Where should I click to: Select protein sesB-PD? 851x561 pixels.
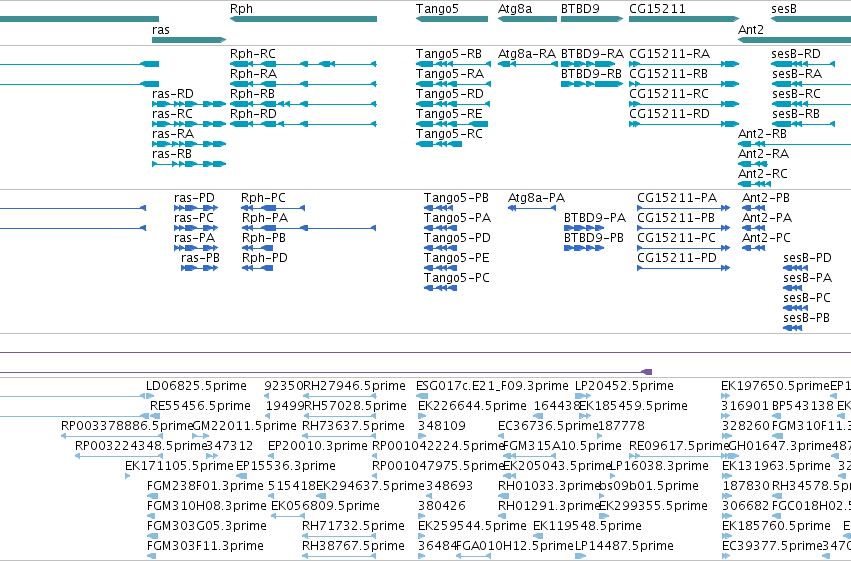click(x=796, y=268)
